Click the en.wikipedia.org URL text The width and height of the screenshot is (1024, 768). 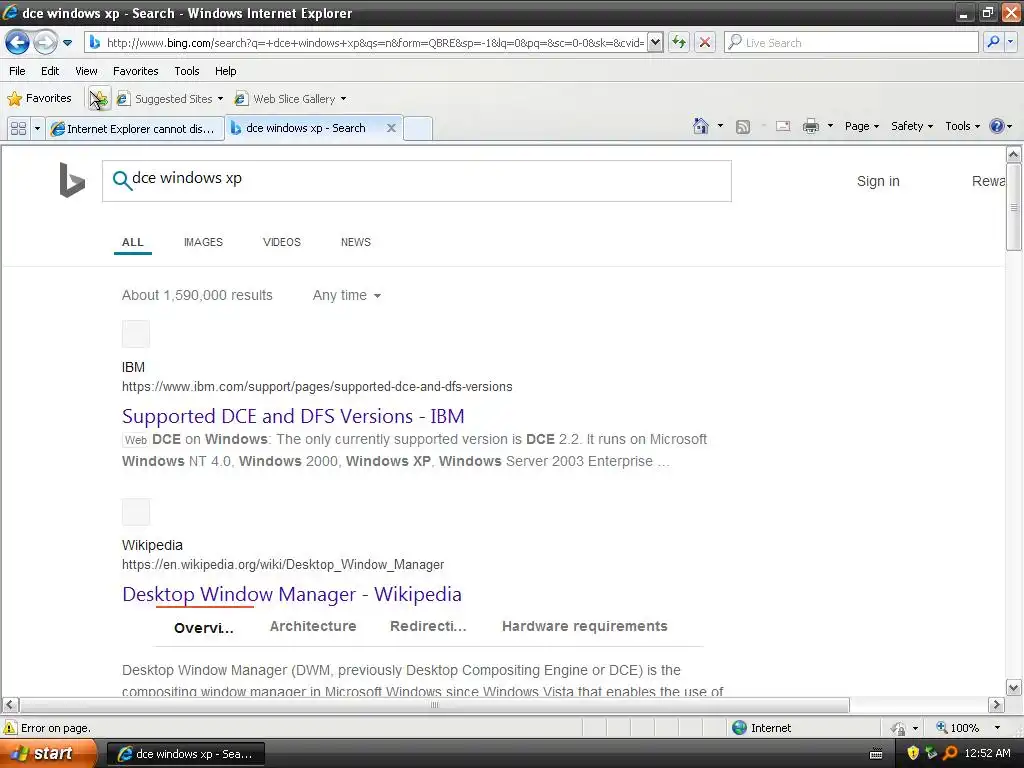[x=283, y=564]
